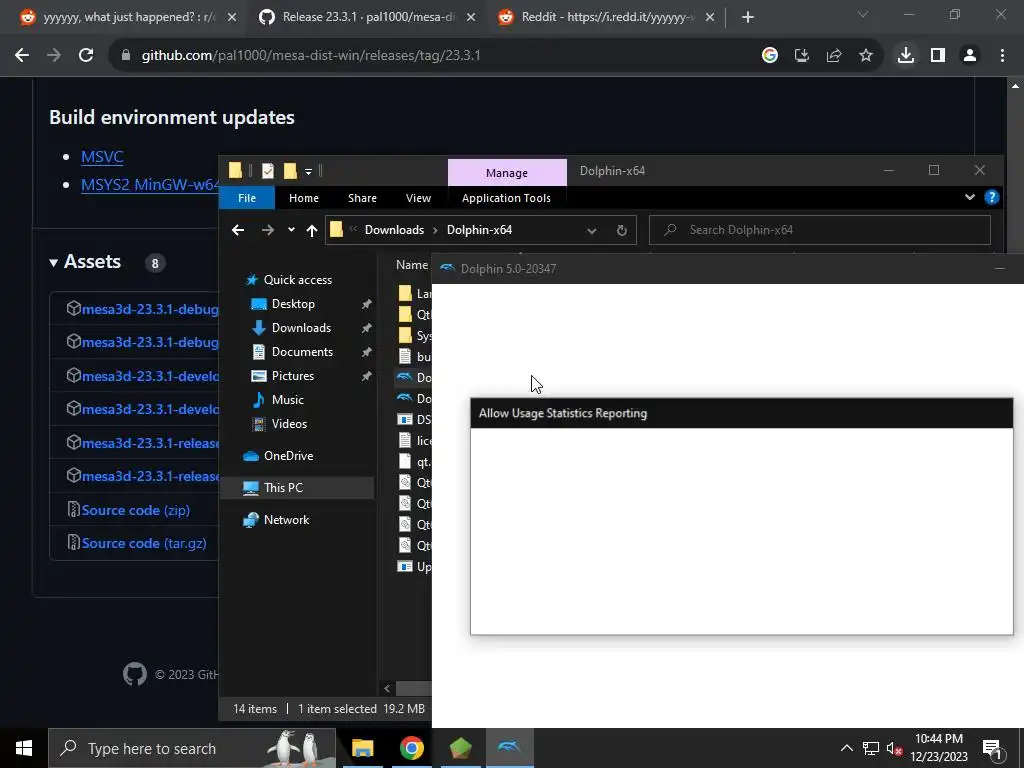Open File Explorer from taskbar
Screen dimensions: 1024x768
click(x=362, y=748)
